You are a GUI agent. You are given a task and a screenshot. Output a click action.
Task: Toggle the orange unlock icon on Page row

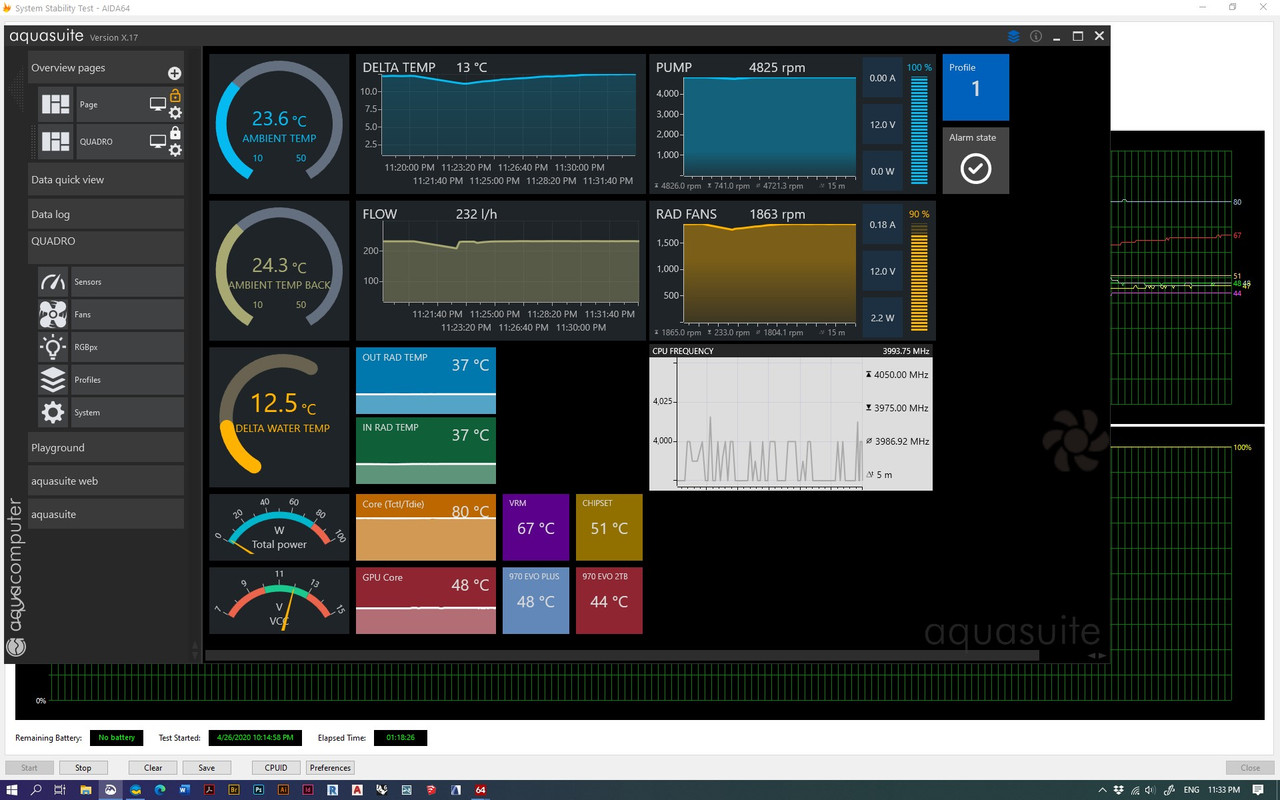pos(175,96)
